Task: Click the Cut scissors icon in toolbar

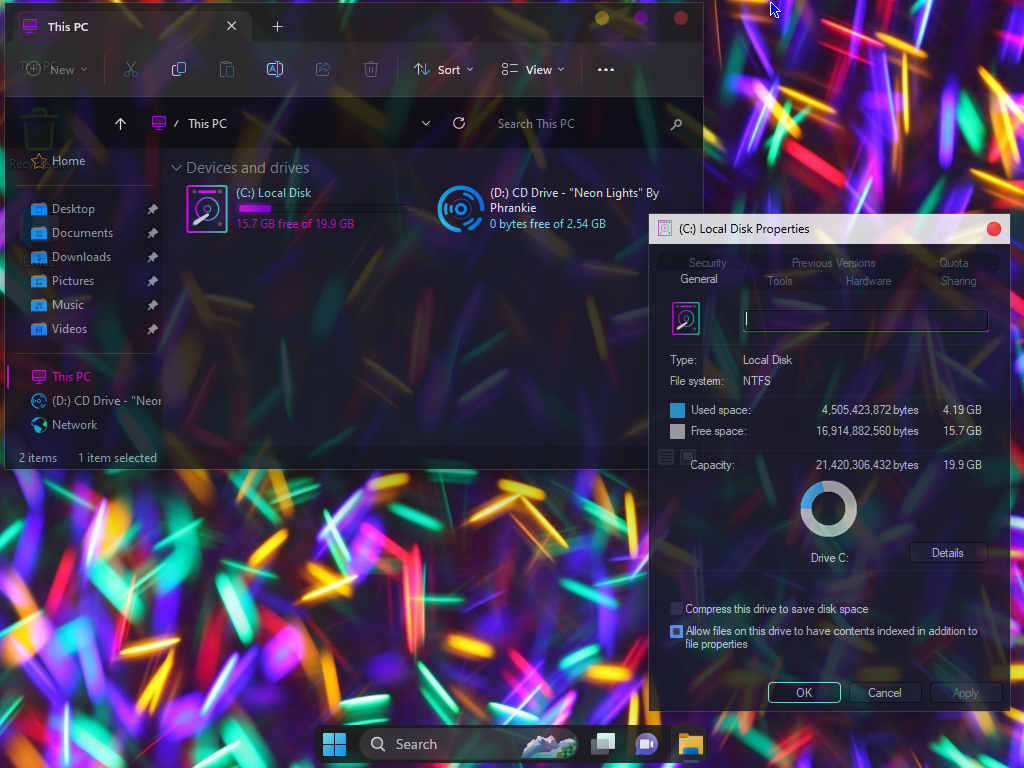Action: [131, 69]
